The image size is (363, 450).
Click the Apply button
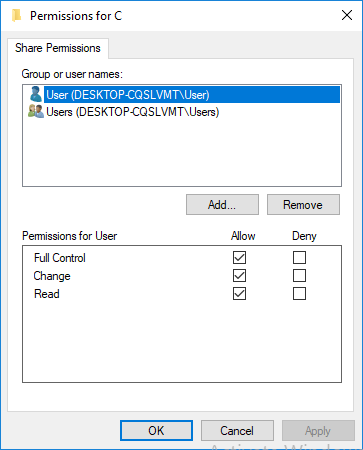(318, 431)
